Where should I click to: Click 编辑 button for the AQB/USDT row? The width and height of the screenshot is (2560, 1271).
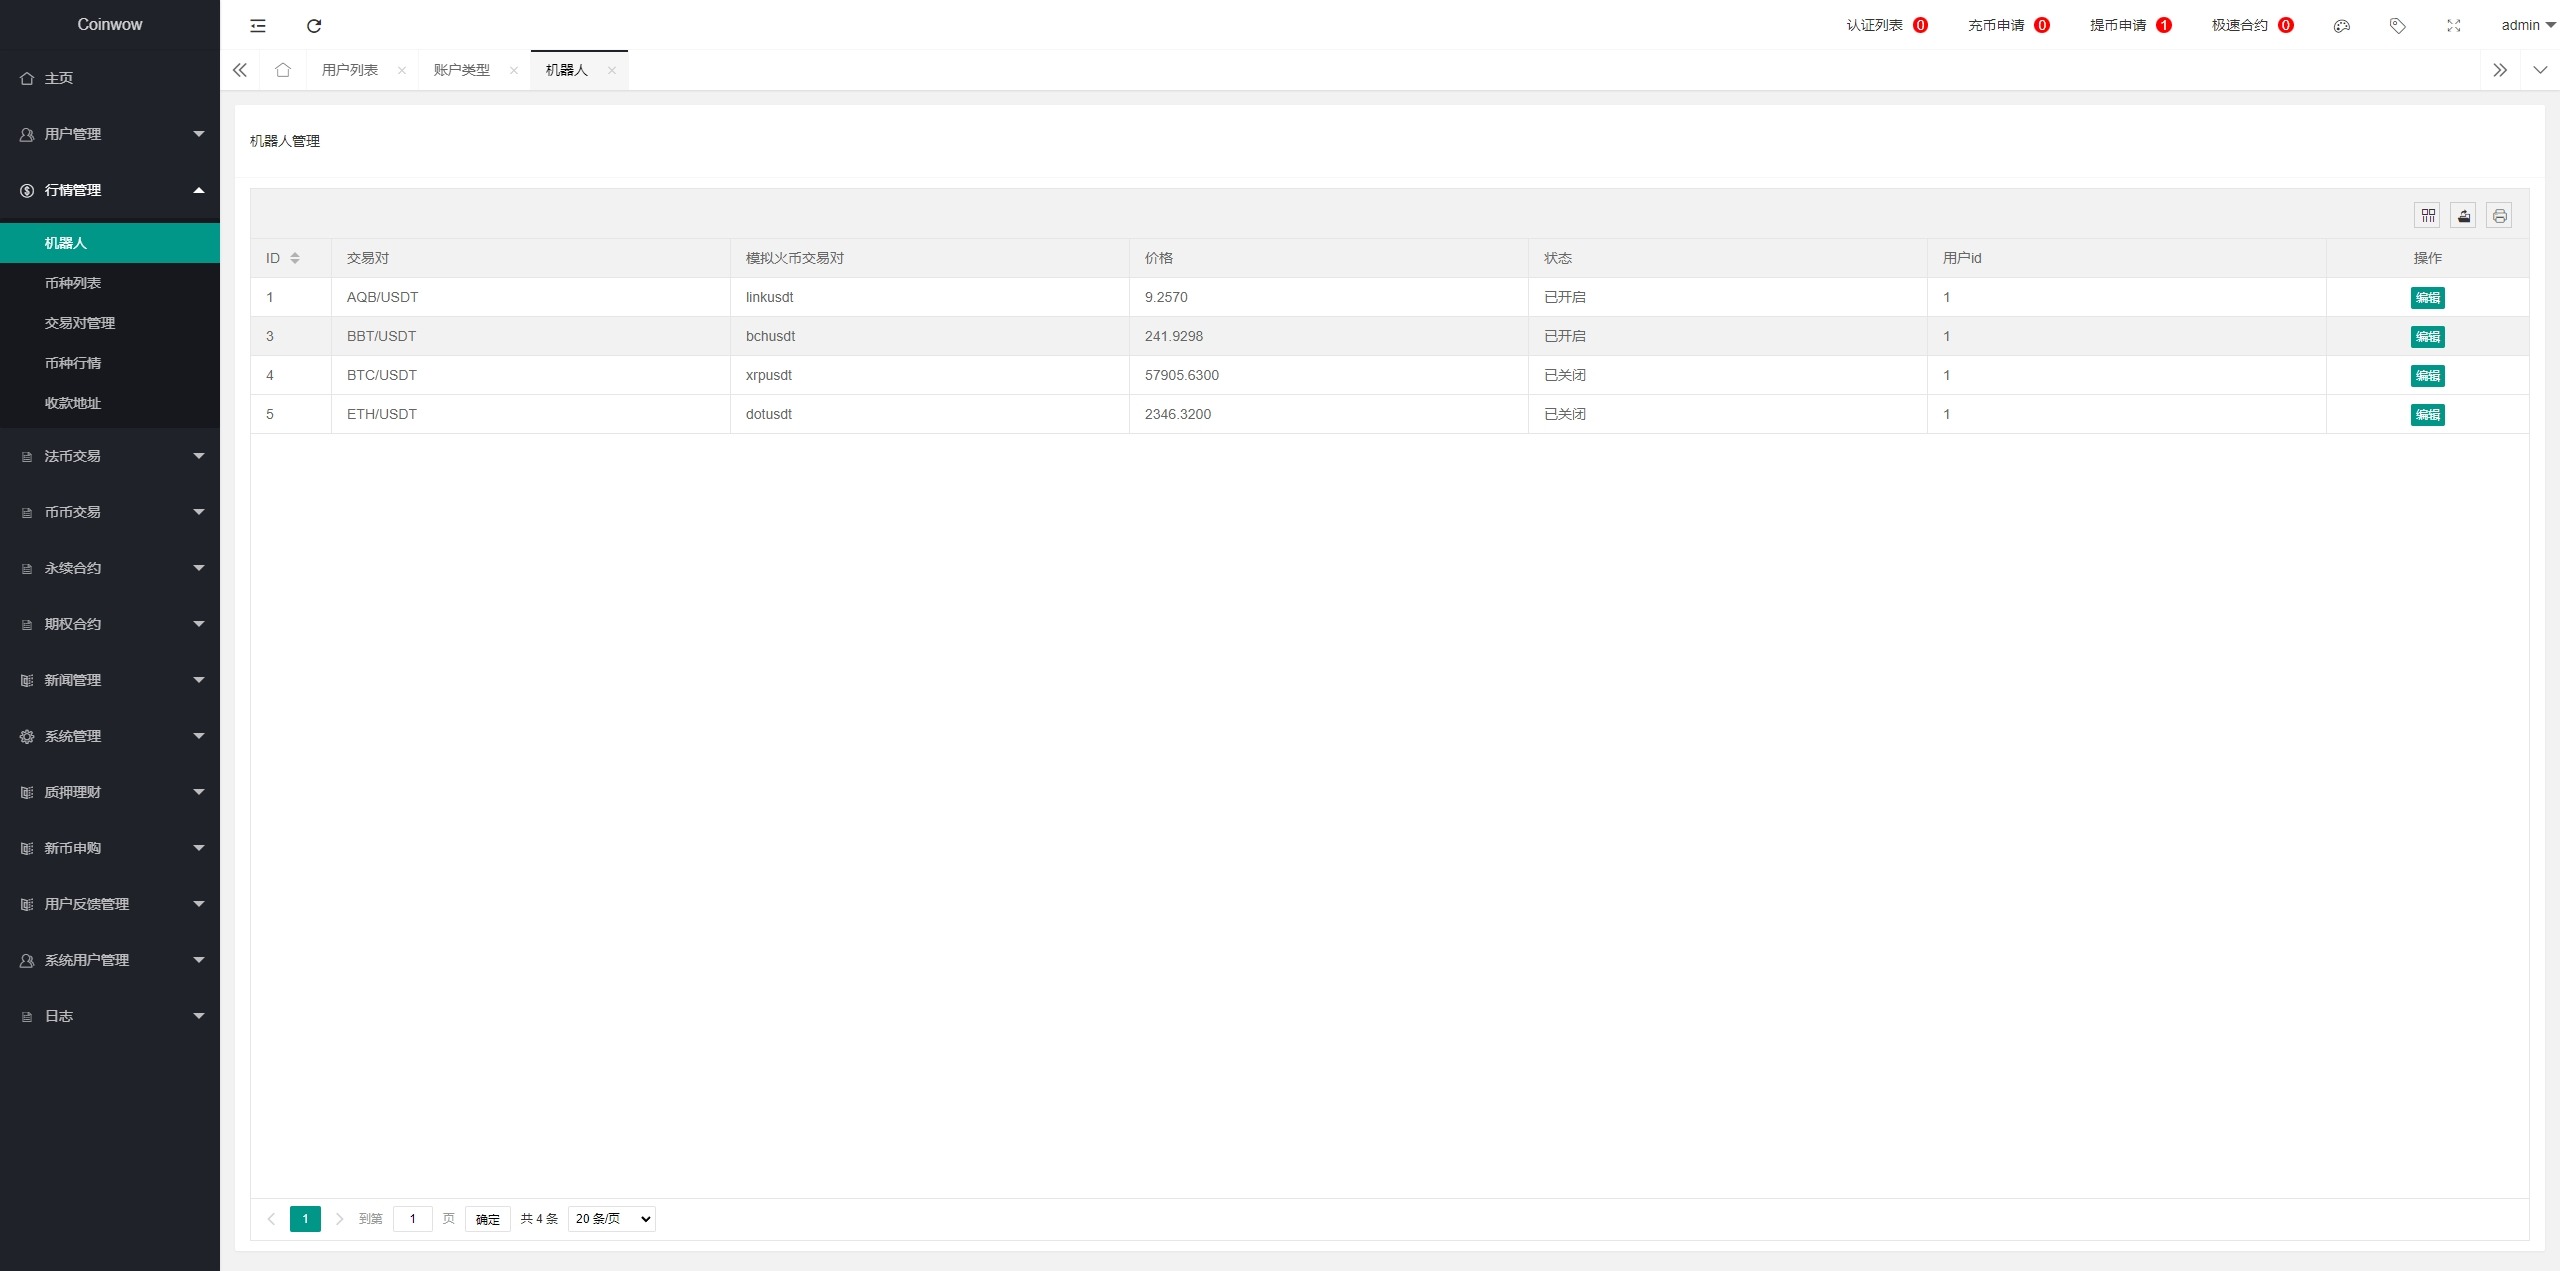(x=2427, y=298)
